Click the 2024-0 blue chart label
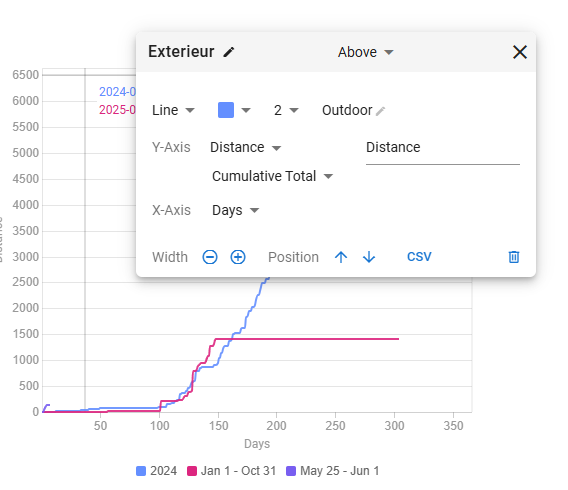Viewport: 568px width, 490px height. click(x=117, y=92)
